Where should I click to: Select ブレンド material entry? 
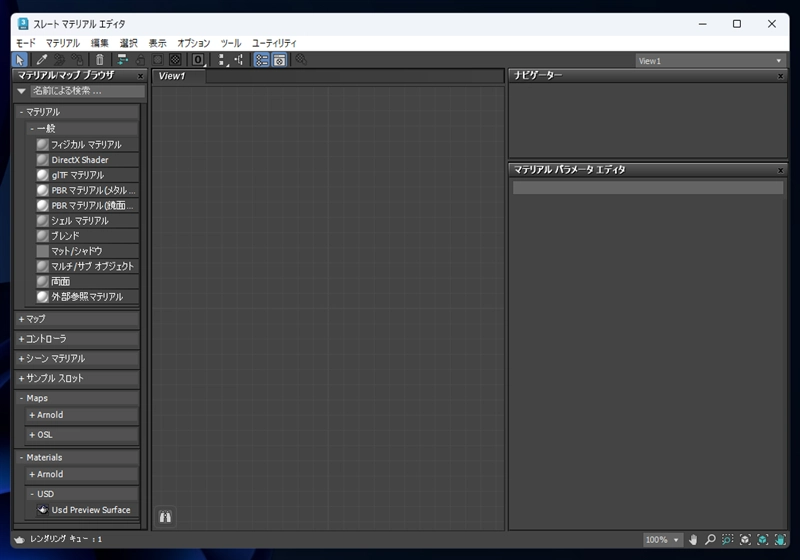pos(87,236)
